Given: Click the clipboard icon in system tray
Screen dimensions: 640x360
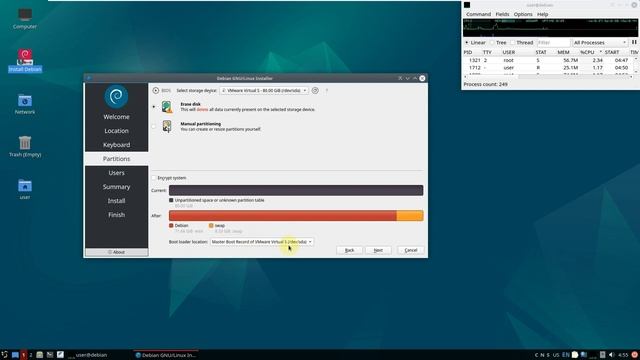Looking at the screenshot, I should coord(575,355).
